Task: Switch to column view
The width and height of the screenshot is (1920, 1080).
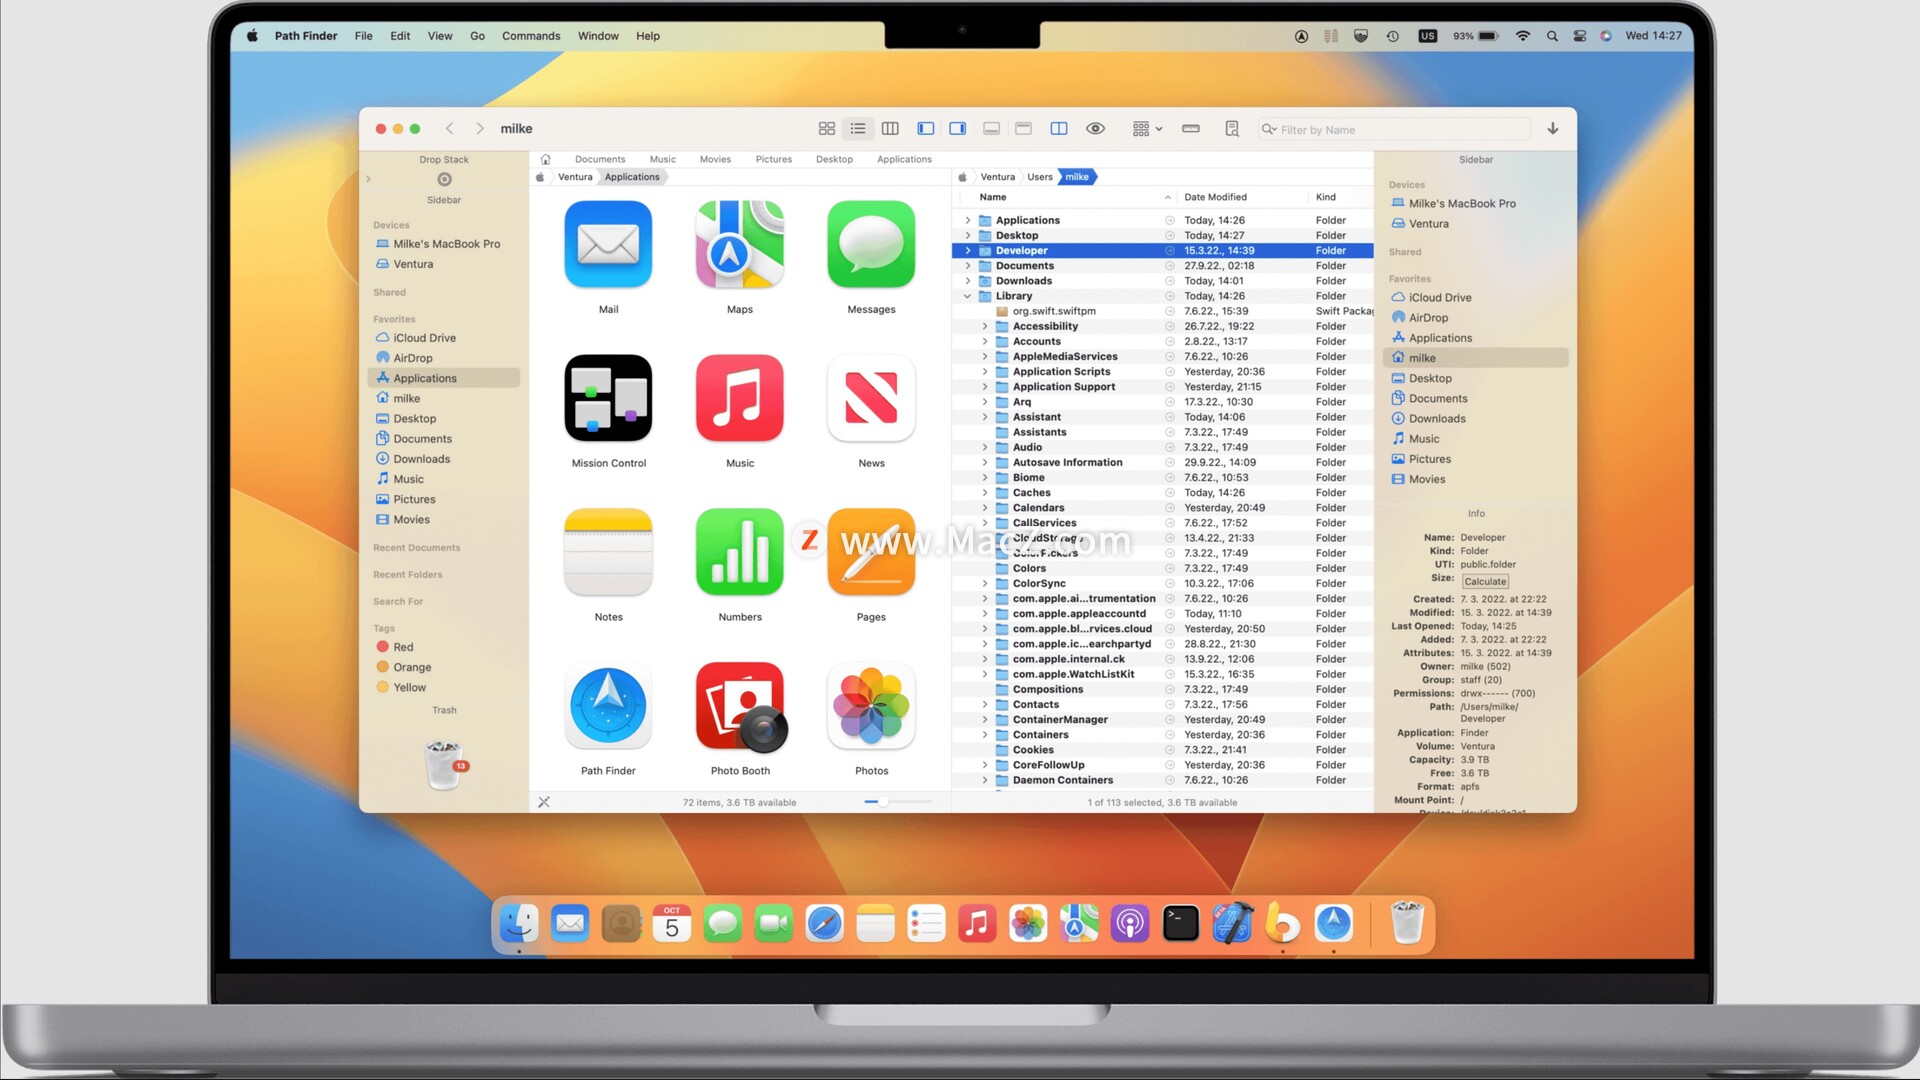Action: 890,129
